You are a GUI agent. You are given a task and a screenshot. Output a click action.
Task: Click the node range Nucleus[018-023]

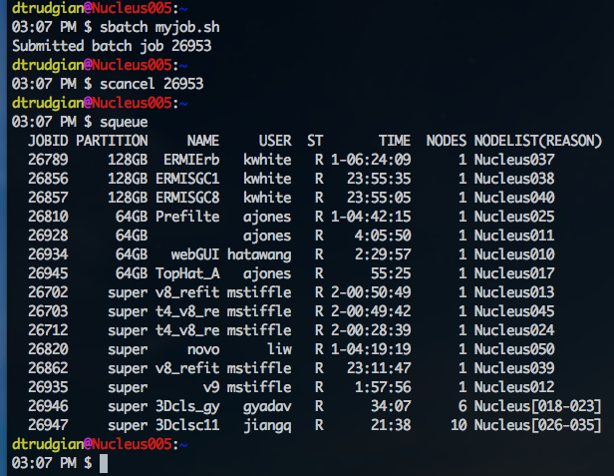point(538,406)
